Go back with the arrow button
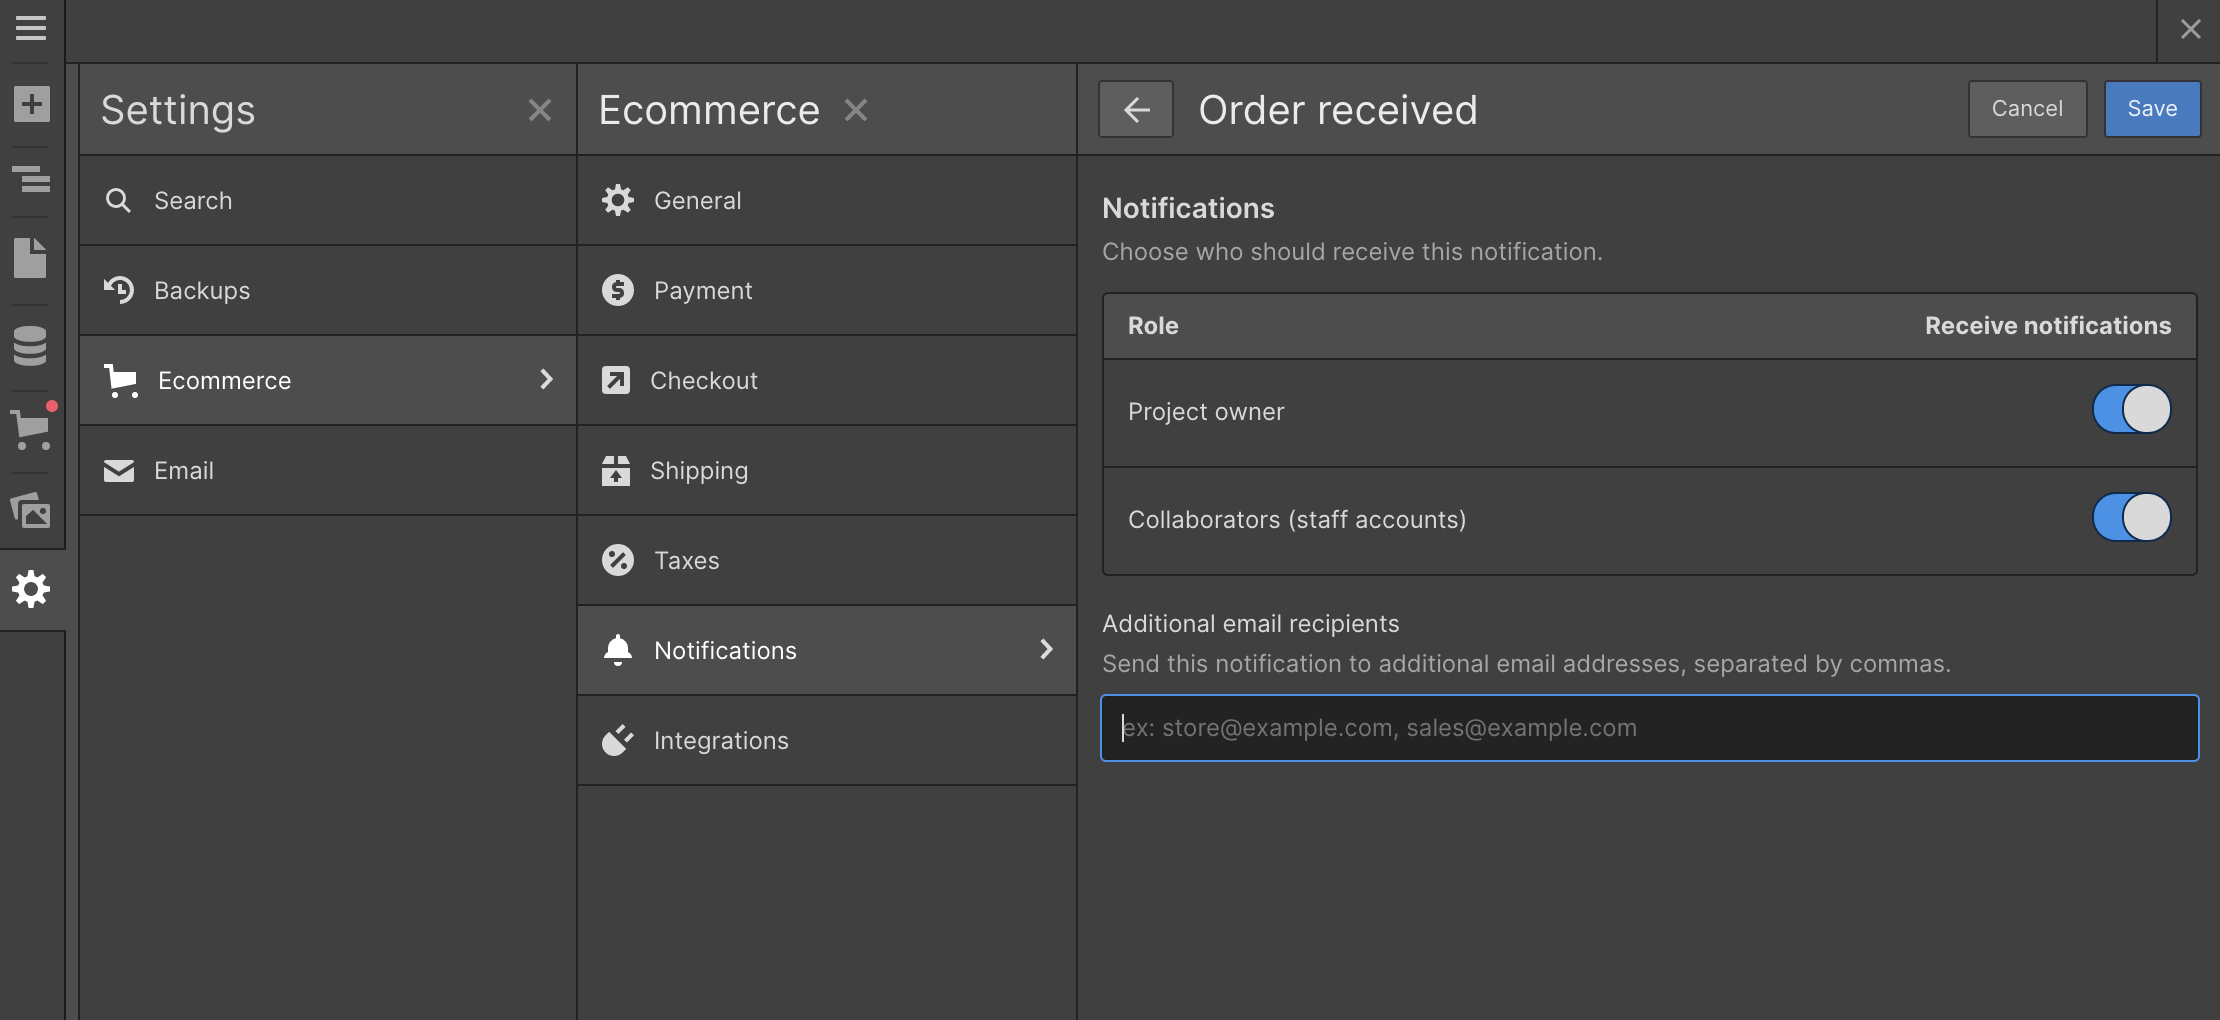2220x1020 pixels. (1136, 109)
